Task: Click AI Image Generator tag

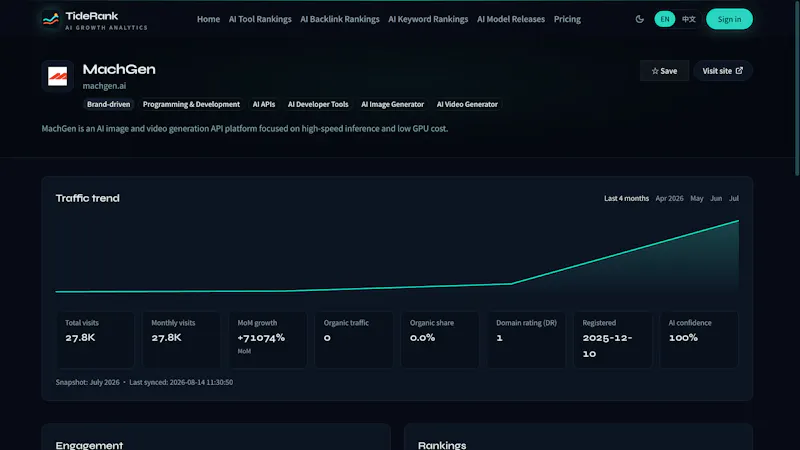Action: [x=392, y=104]
